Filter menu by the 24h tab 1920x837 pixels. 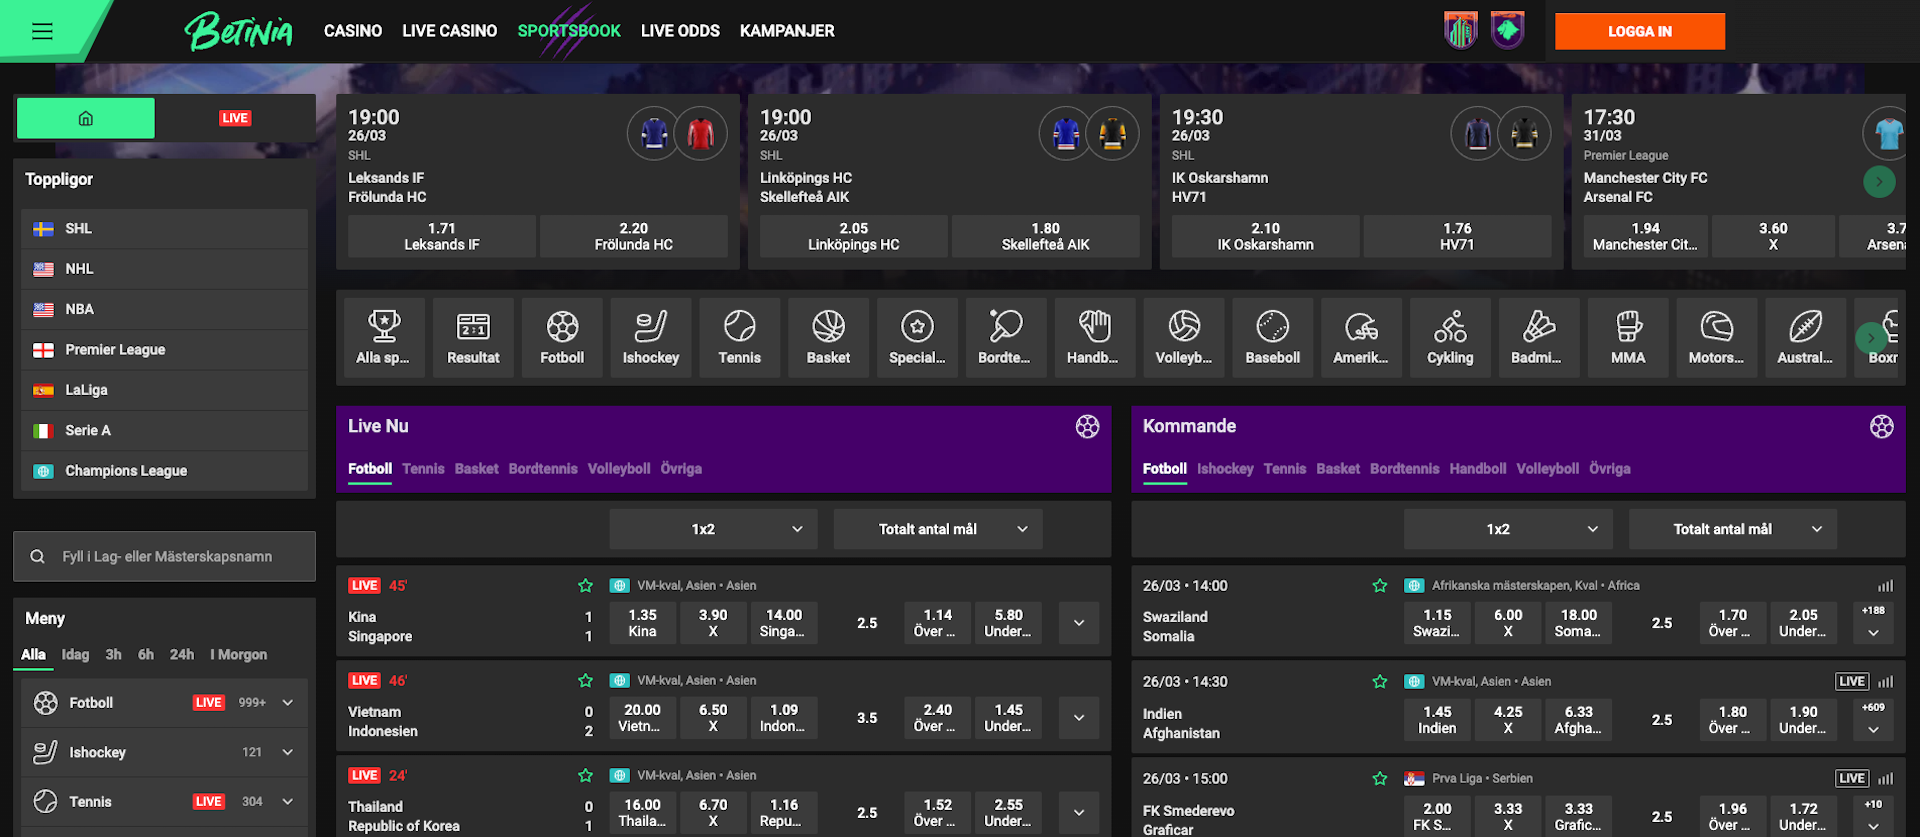click(x=182, y=655)
